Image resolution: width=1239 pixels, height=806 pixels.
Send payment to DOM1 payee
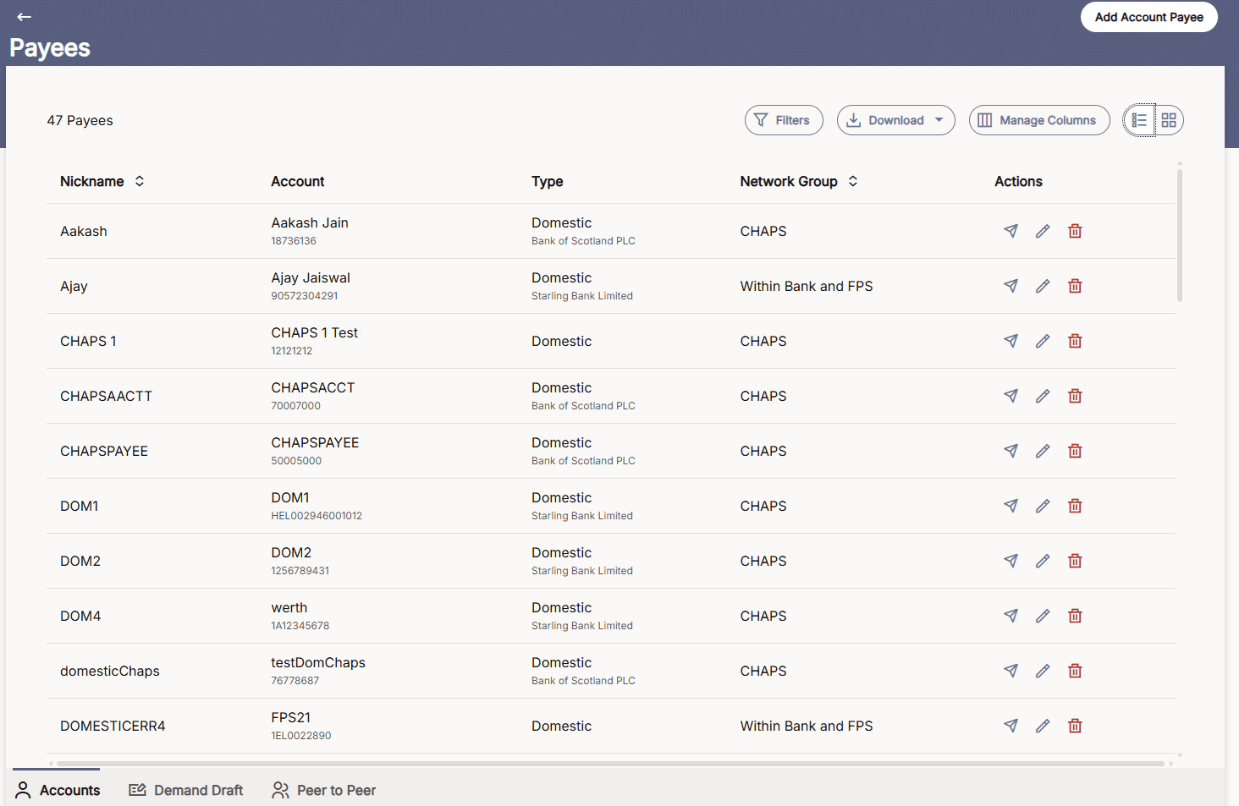pyautogui.click(x=1011, y=506)
